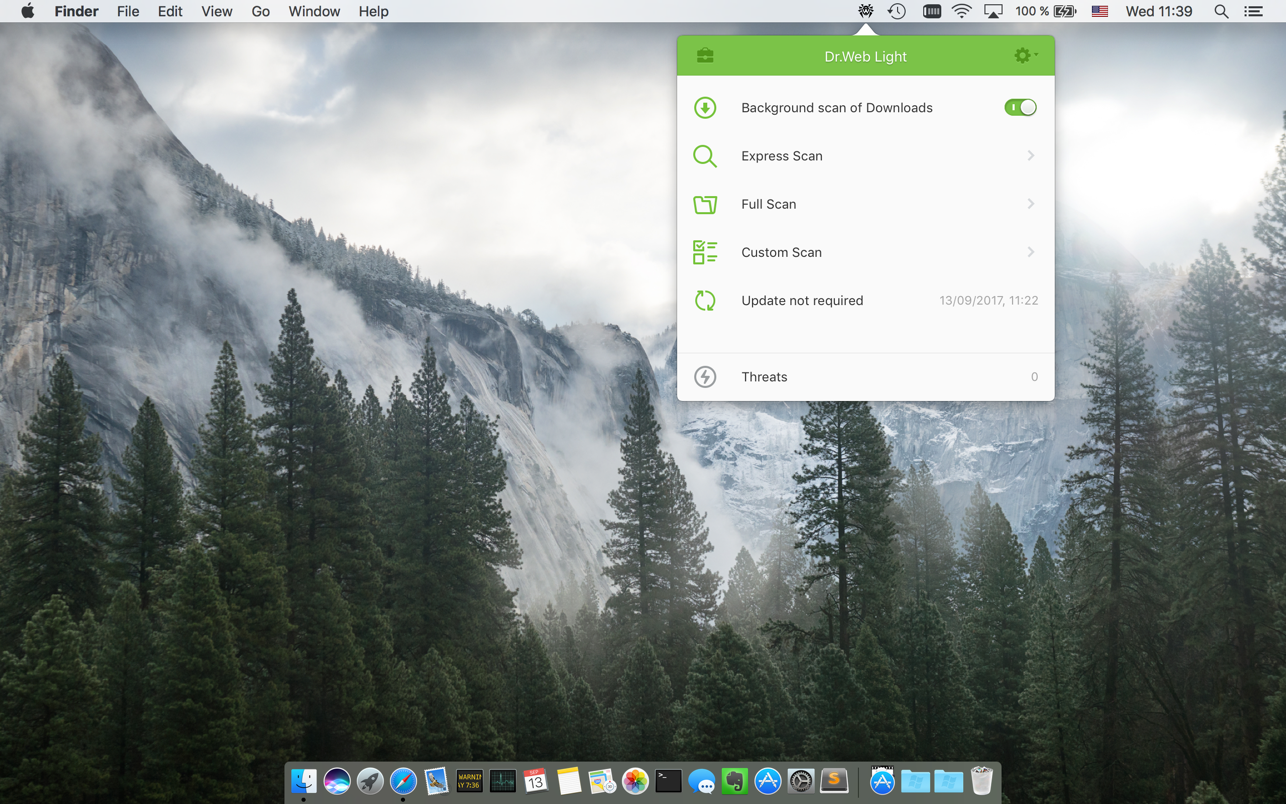Open the Dr.Web settings gear dropdown
This screenshot has height=804, width=1286.
(x=1025, y=56)
